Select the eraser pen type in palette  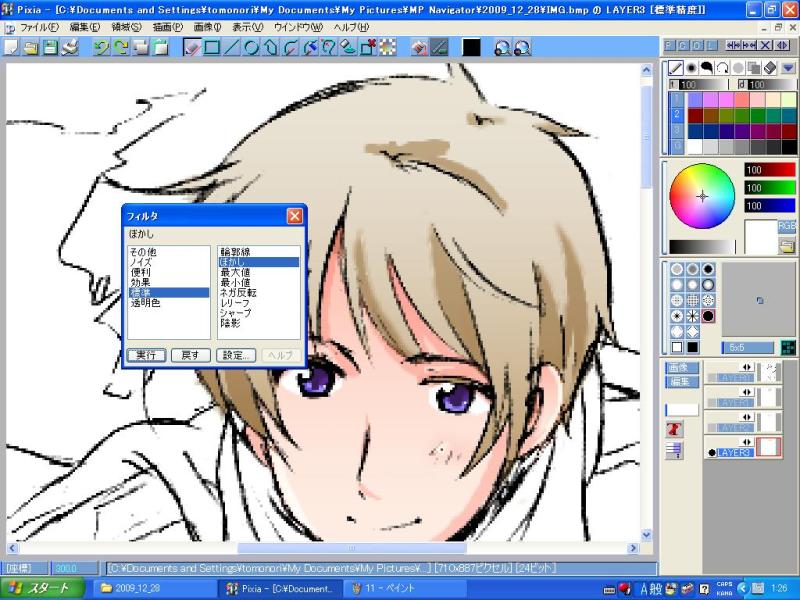pyautogui.click(x=770, y=67)
